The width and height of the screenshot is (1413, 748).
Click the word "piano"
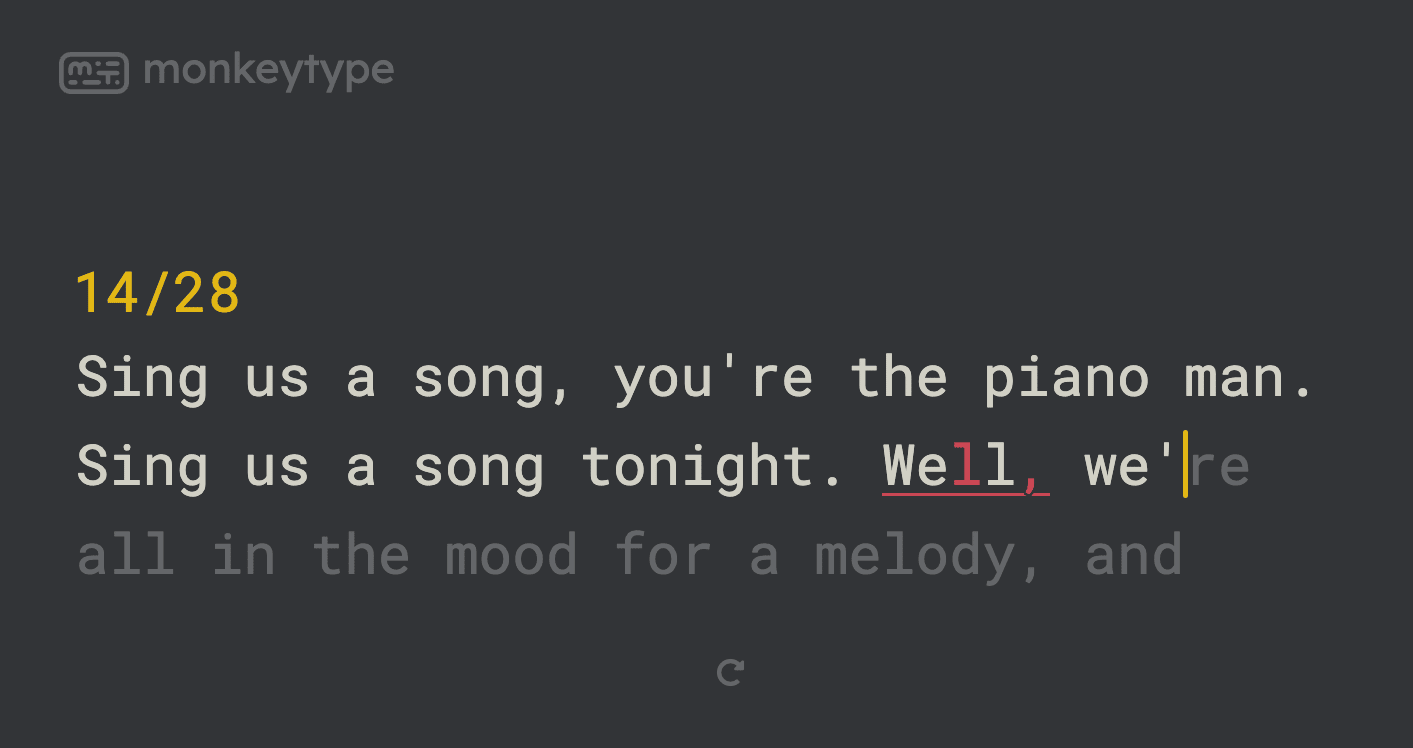(1066, 378)
